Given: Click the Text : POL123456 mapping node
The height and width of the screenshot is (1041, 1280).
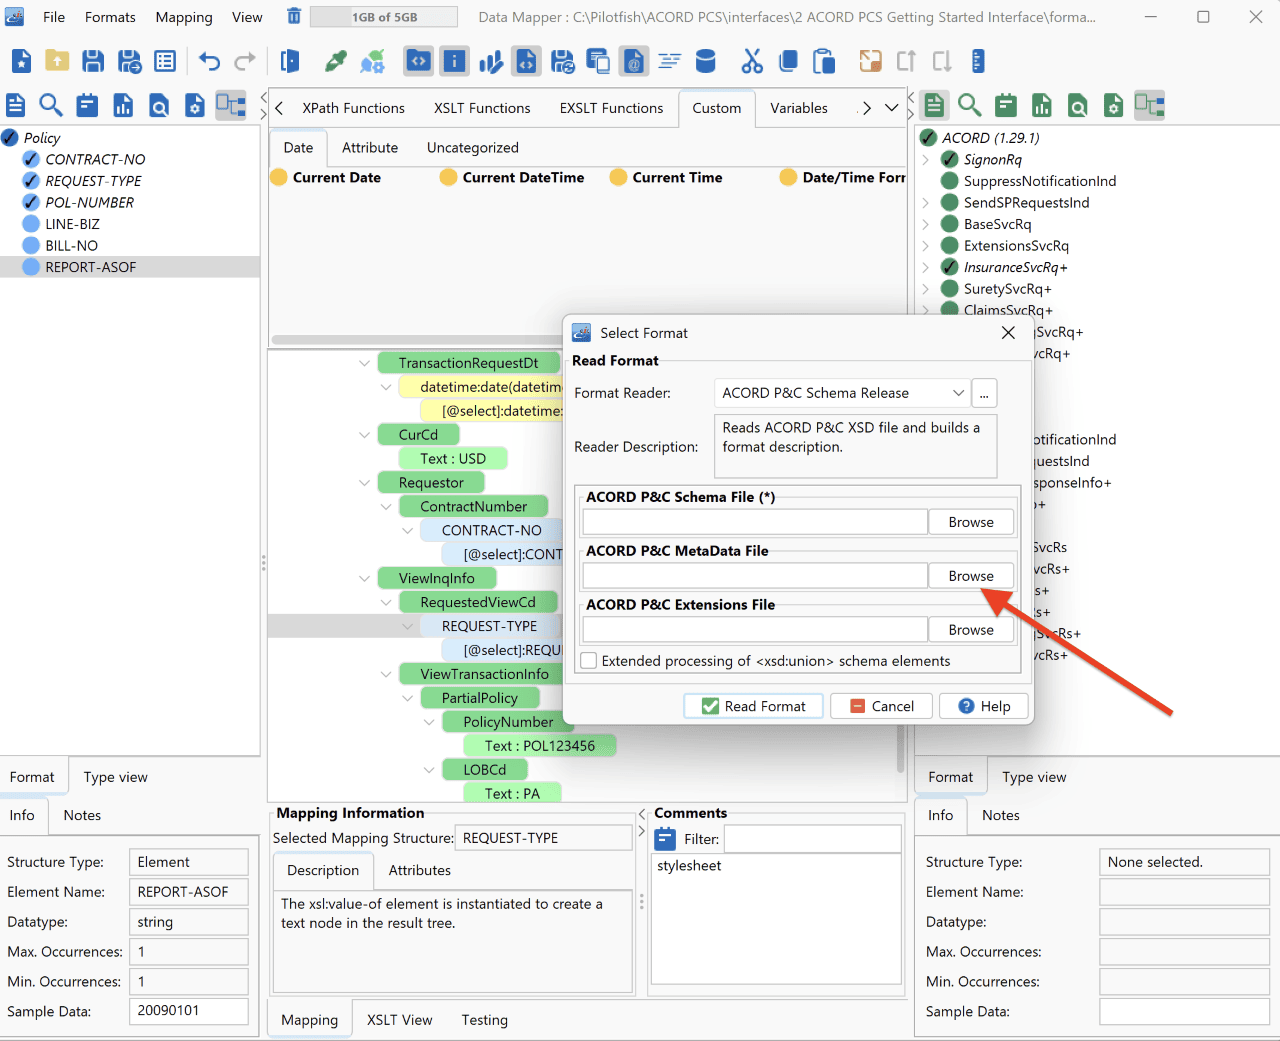Looking at the screenshot, I should 539,746.
